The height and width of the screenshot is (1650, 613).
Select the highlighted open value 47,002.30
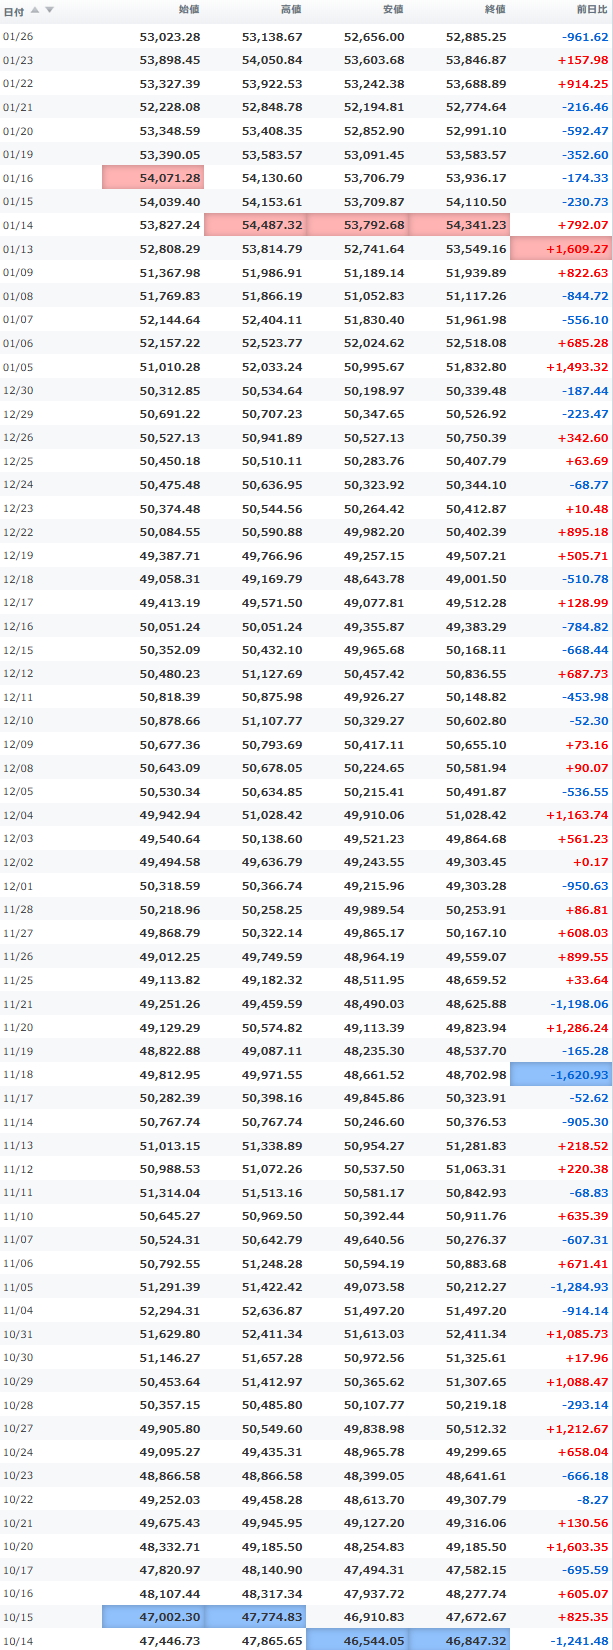click(x=153, y=1617)
